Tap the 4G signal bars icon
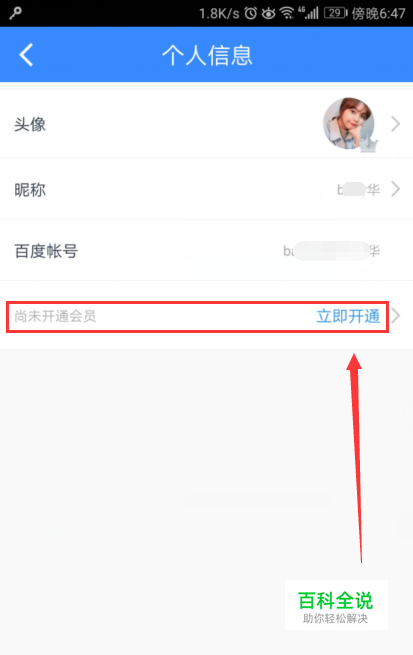 [x=309, y=13]
